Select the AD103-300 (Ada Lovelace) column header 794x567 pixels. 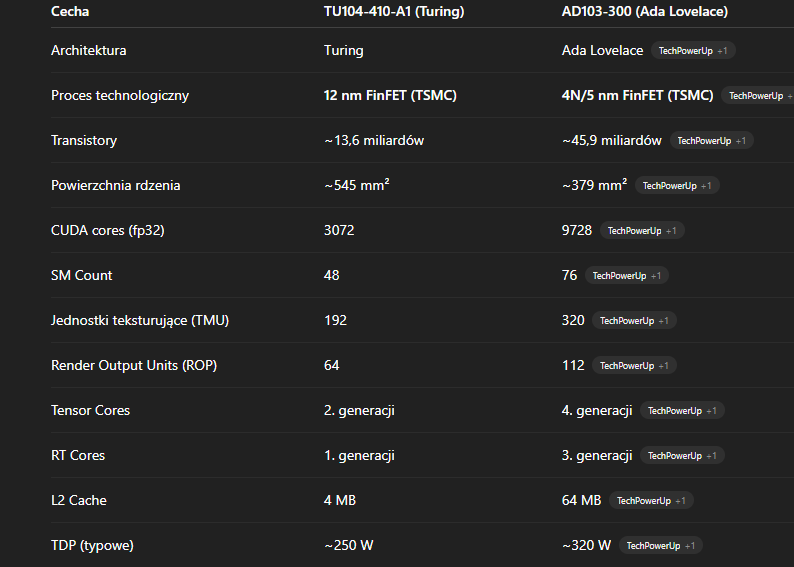644,11
